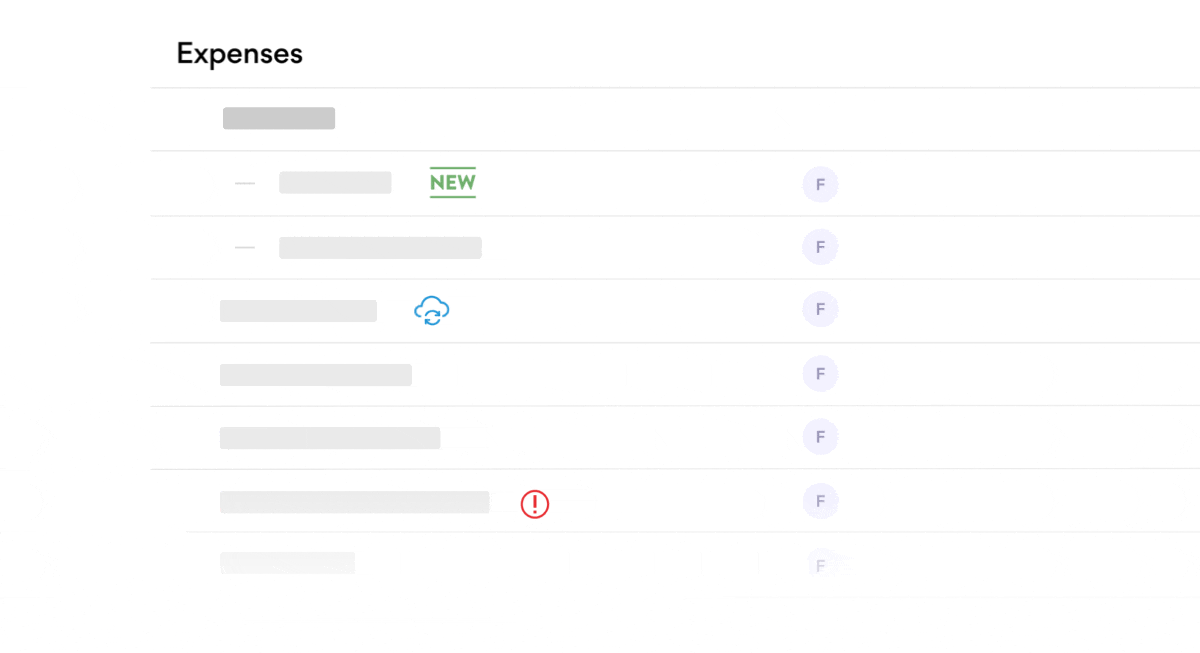1200x653 pixels.
Task: Click the dash marker beside the NEW item
Action: (245, 183)
